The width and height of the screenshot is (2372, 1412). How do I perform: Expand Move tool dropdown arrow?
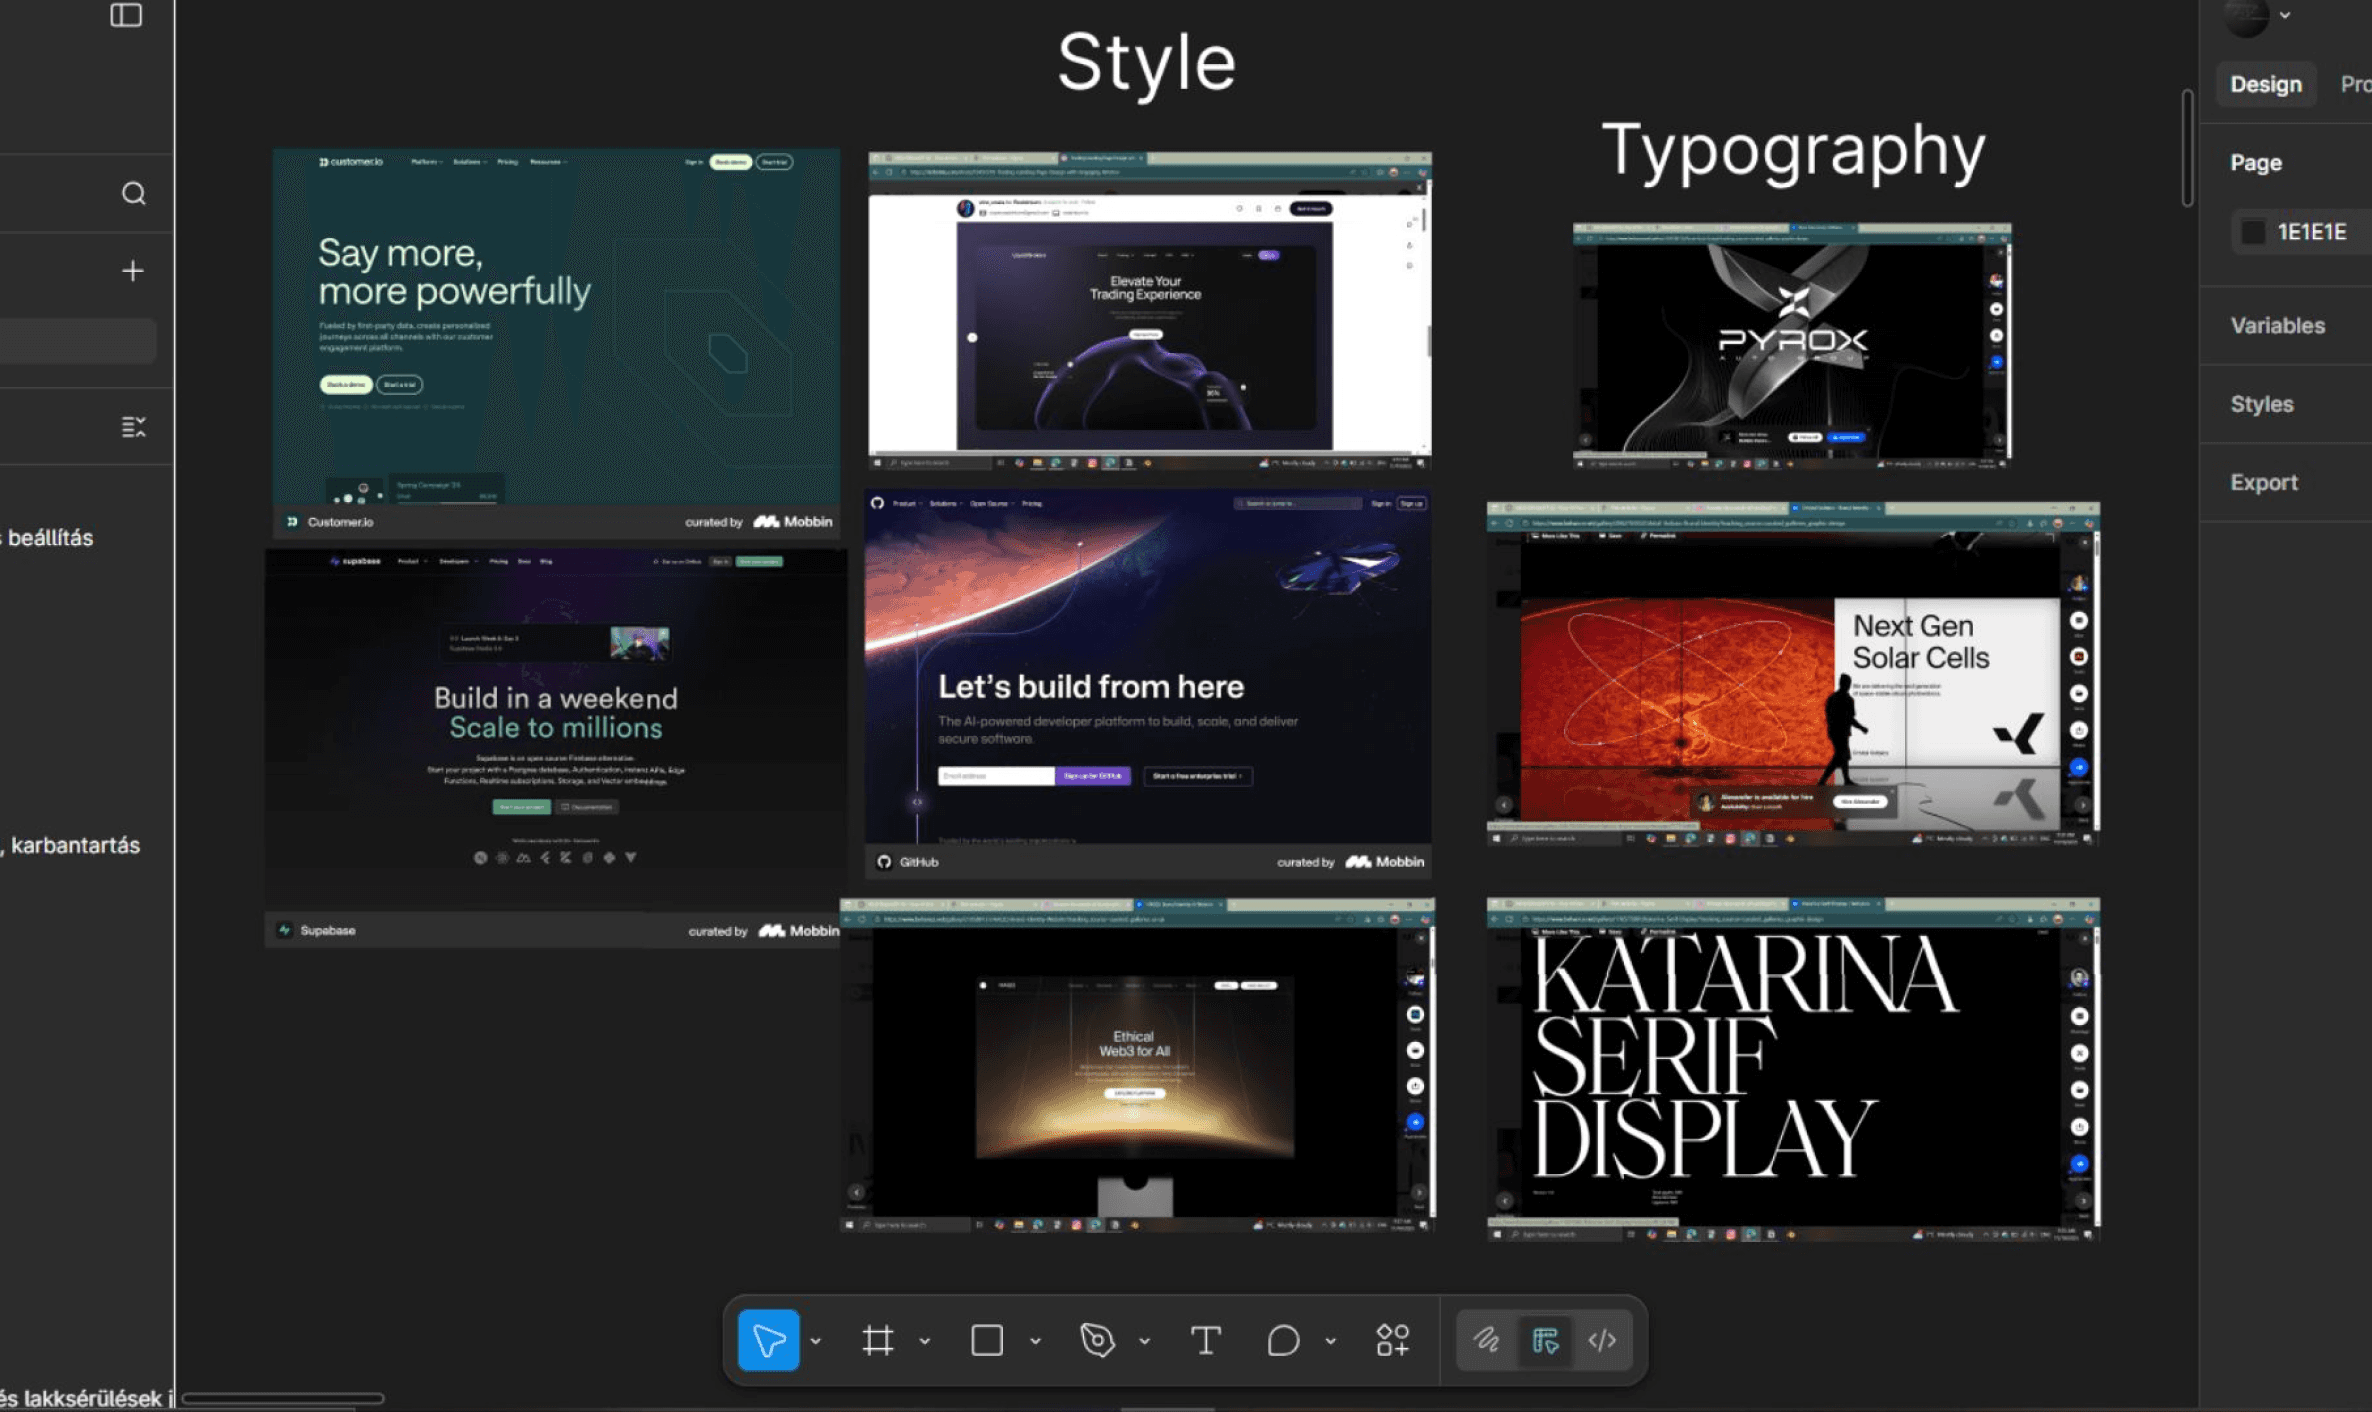point(816,1341)
